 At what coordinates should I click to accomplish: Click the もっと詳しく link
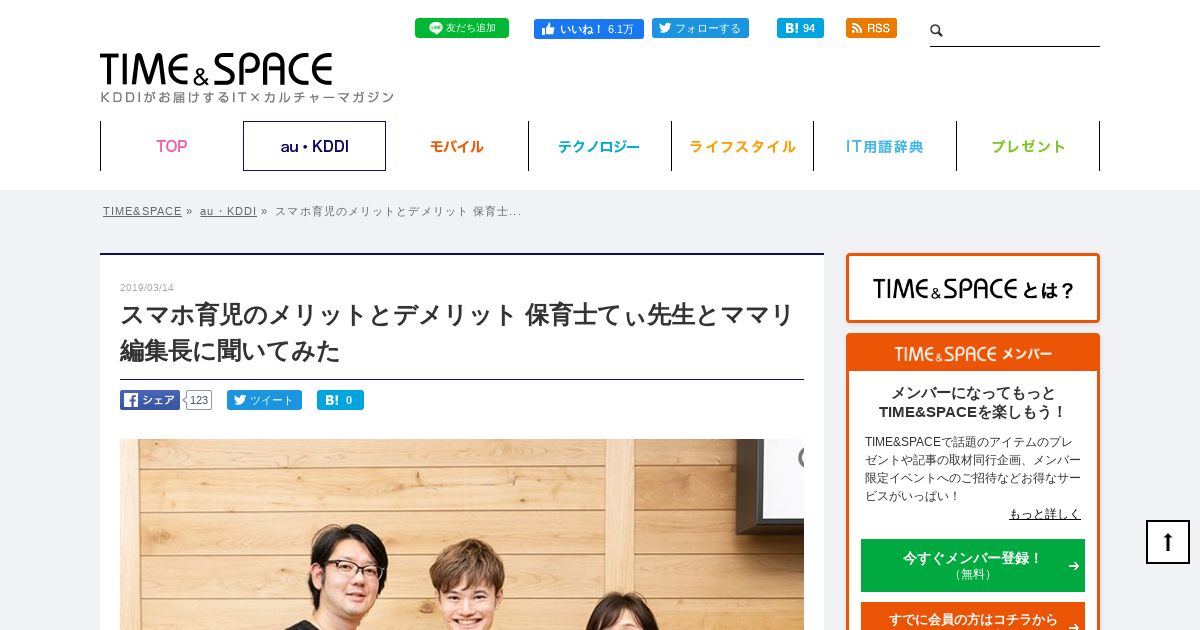coord(1045,514)
